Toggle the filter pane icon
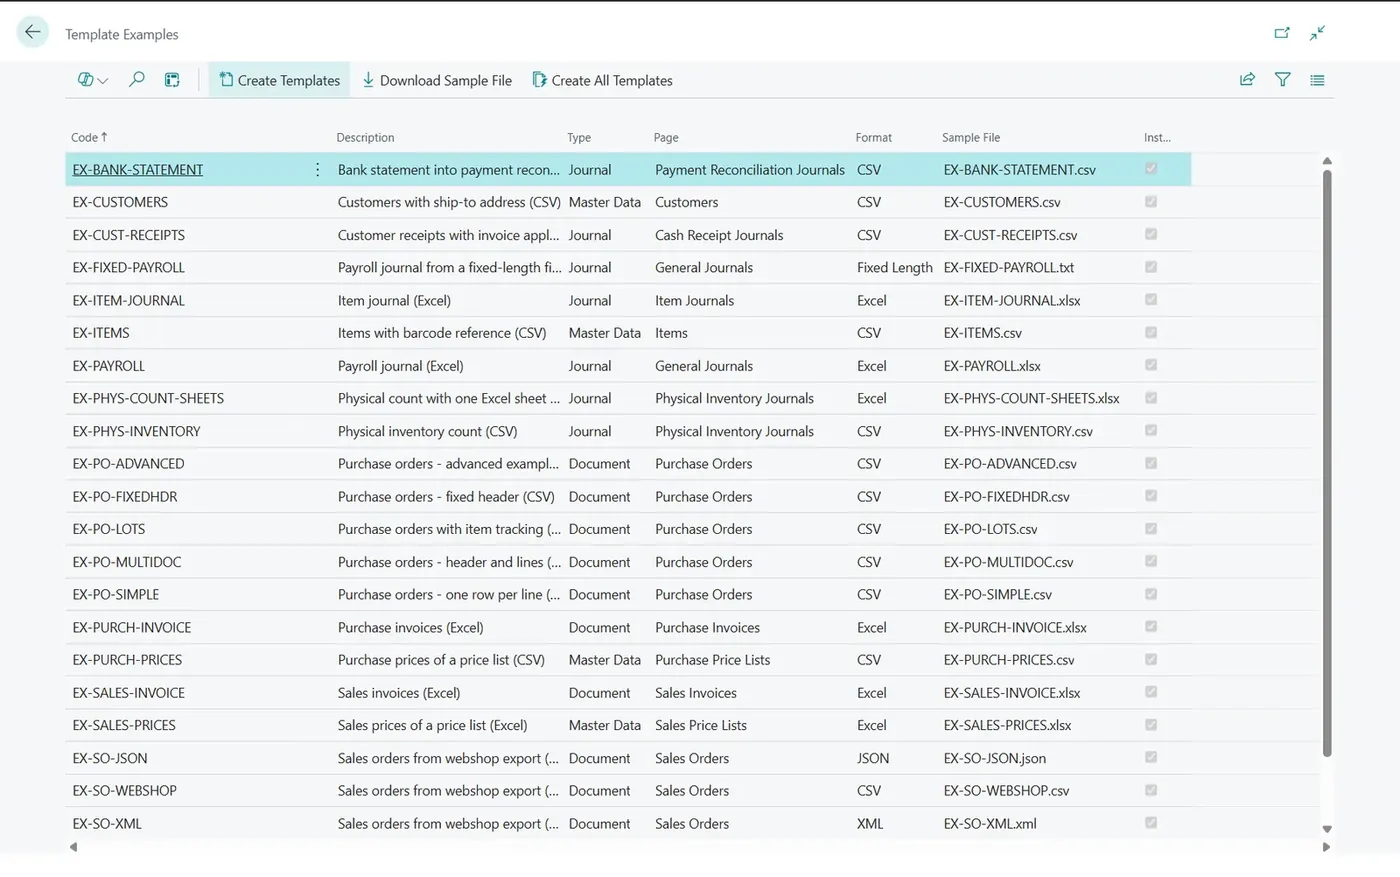1400x877 pixels. coord(1282,80)
